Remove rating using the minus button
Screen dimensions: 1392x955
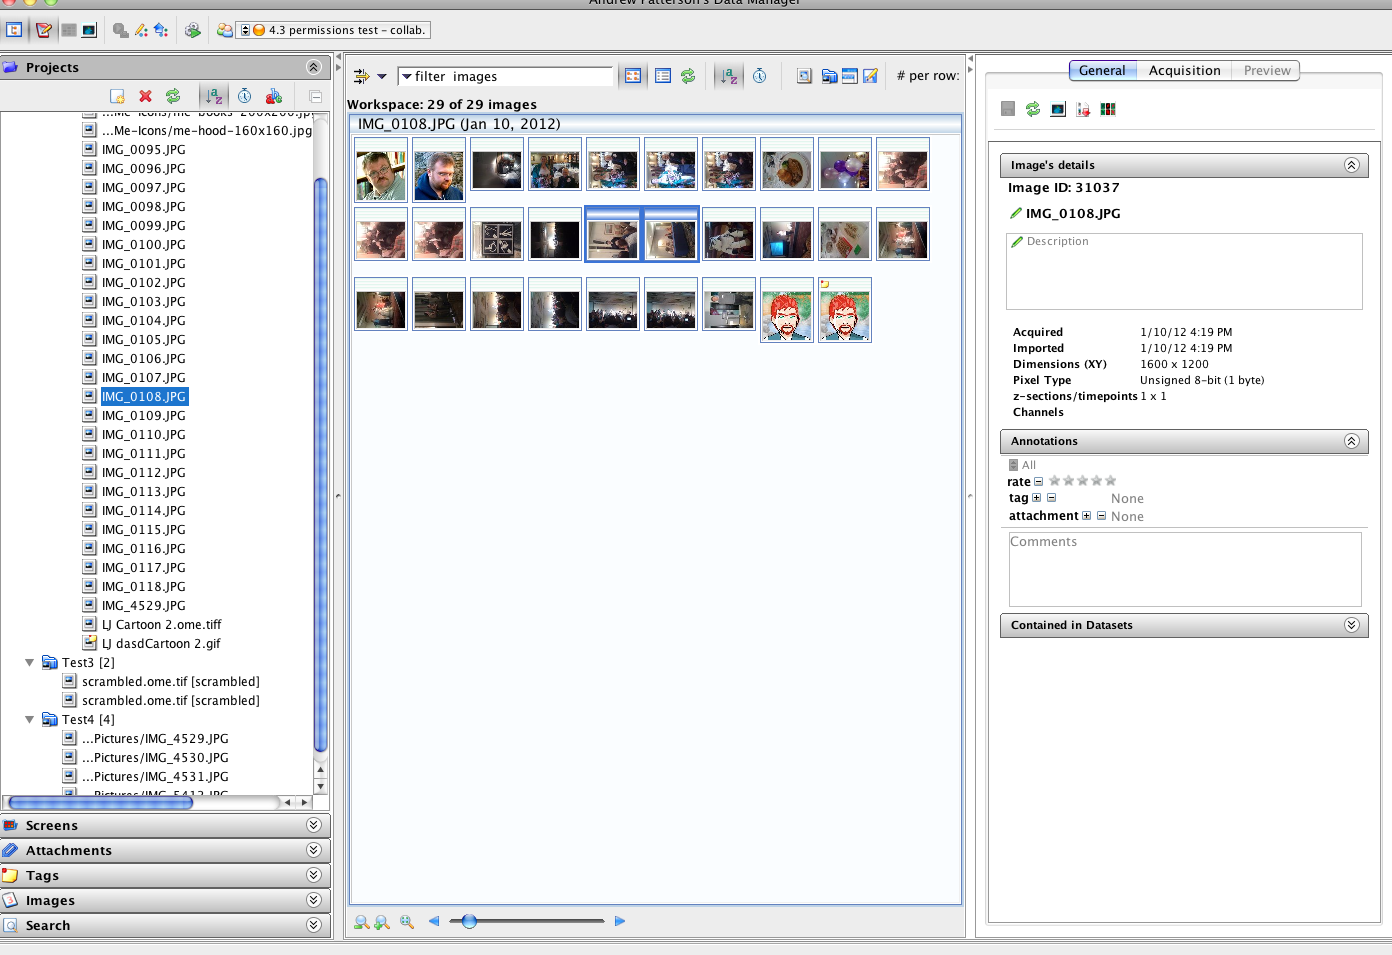pos(1038,482)
